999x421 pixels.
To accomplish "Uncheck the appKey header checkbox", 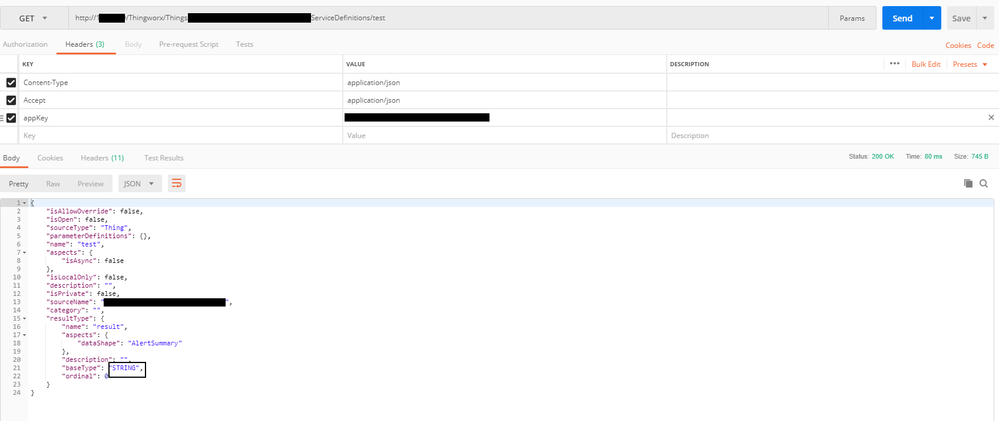I will tap(11, 118).
